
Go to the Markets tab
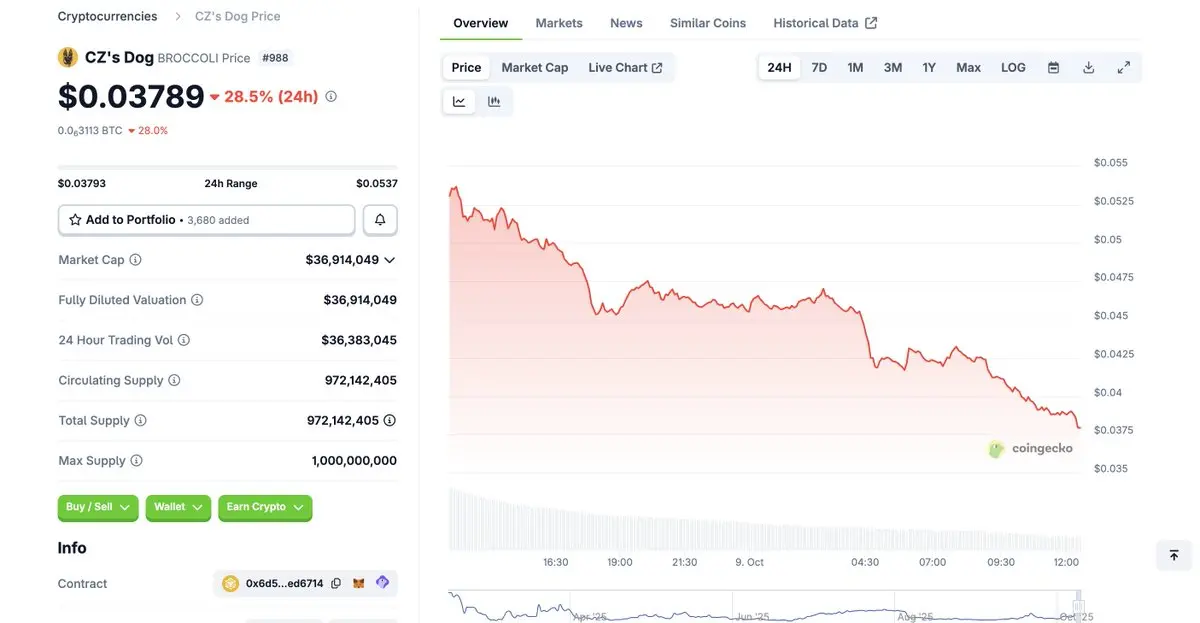(559, 23)
